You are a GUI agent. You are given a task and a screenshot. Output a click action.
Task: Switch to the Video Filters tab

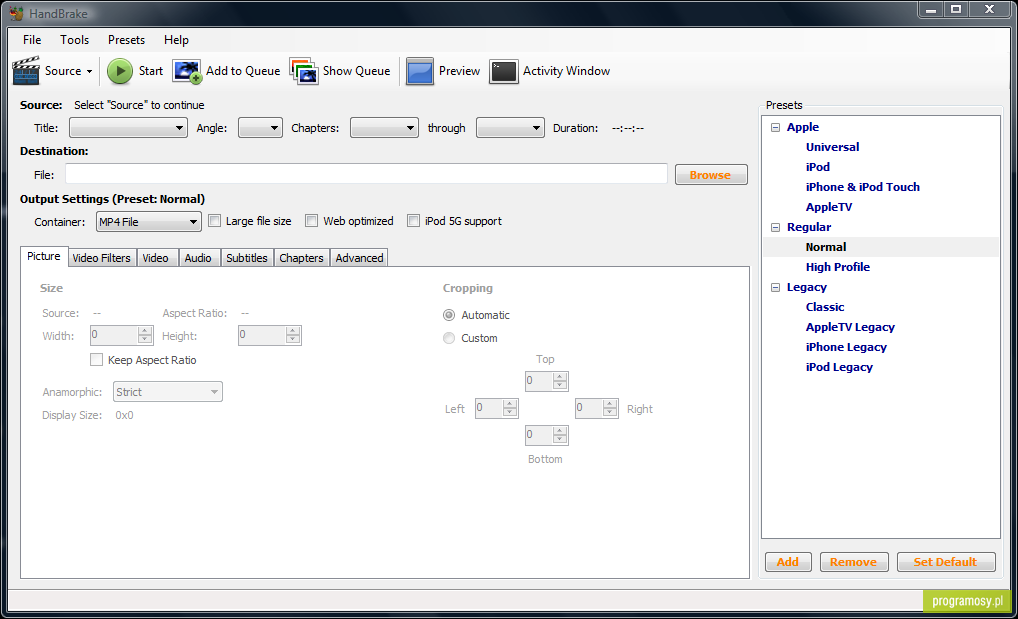tap(101, 258)
